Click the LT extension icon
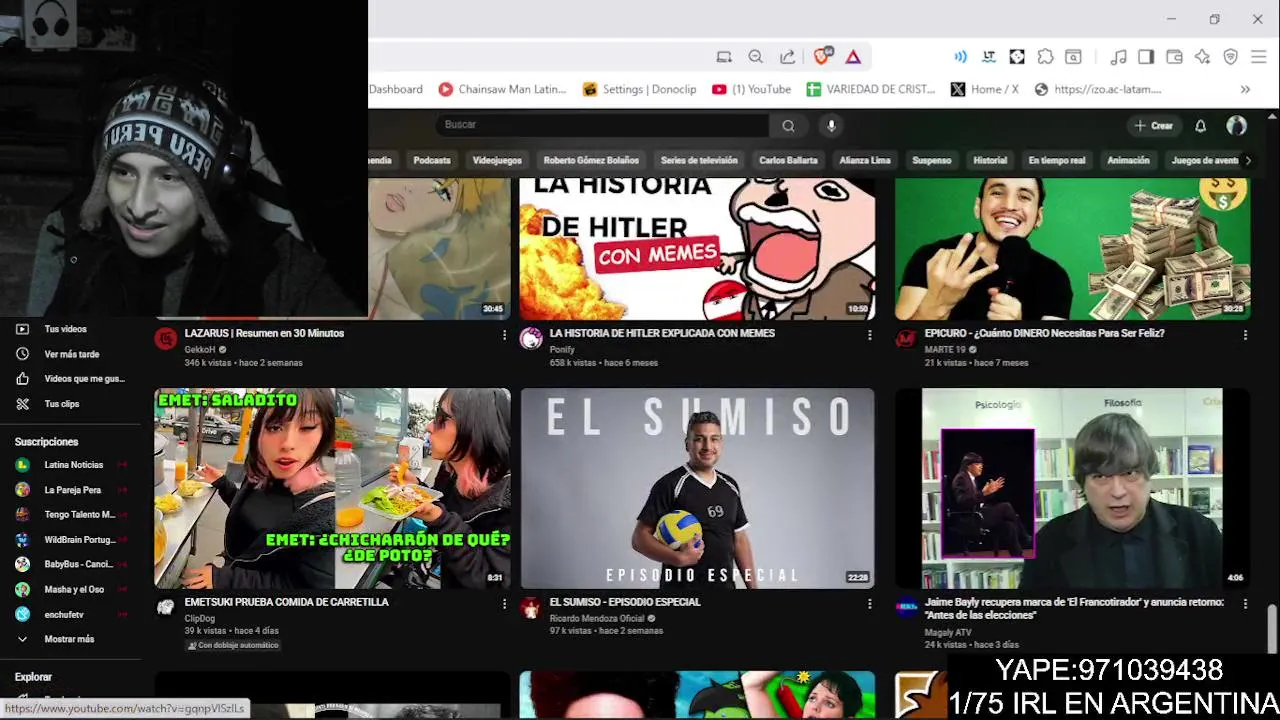 pyautogui.click(x=989, y=57)
